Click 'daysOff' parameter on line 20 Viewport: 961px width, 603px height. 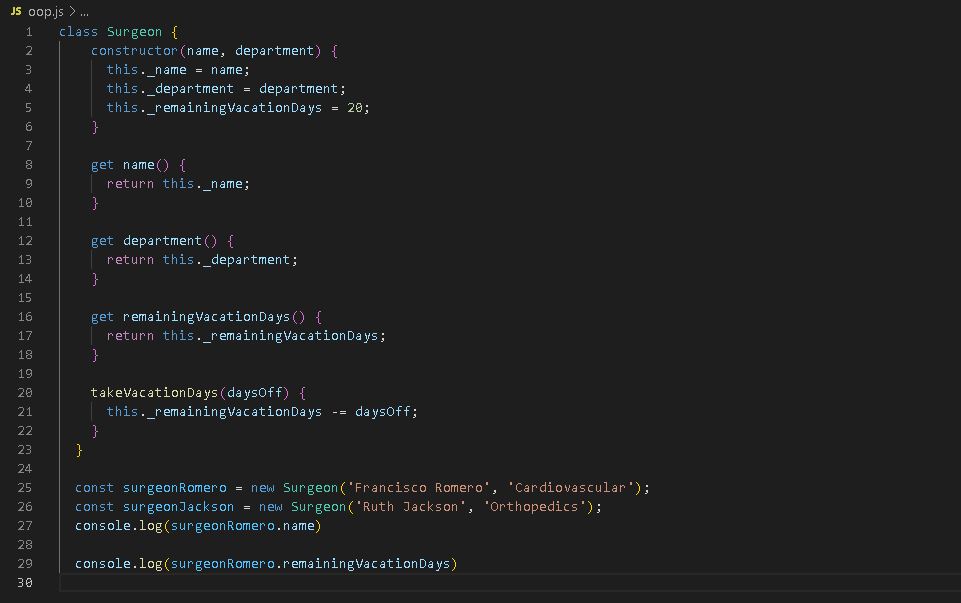[255, 393]
